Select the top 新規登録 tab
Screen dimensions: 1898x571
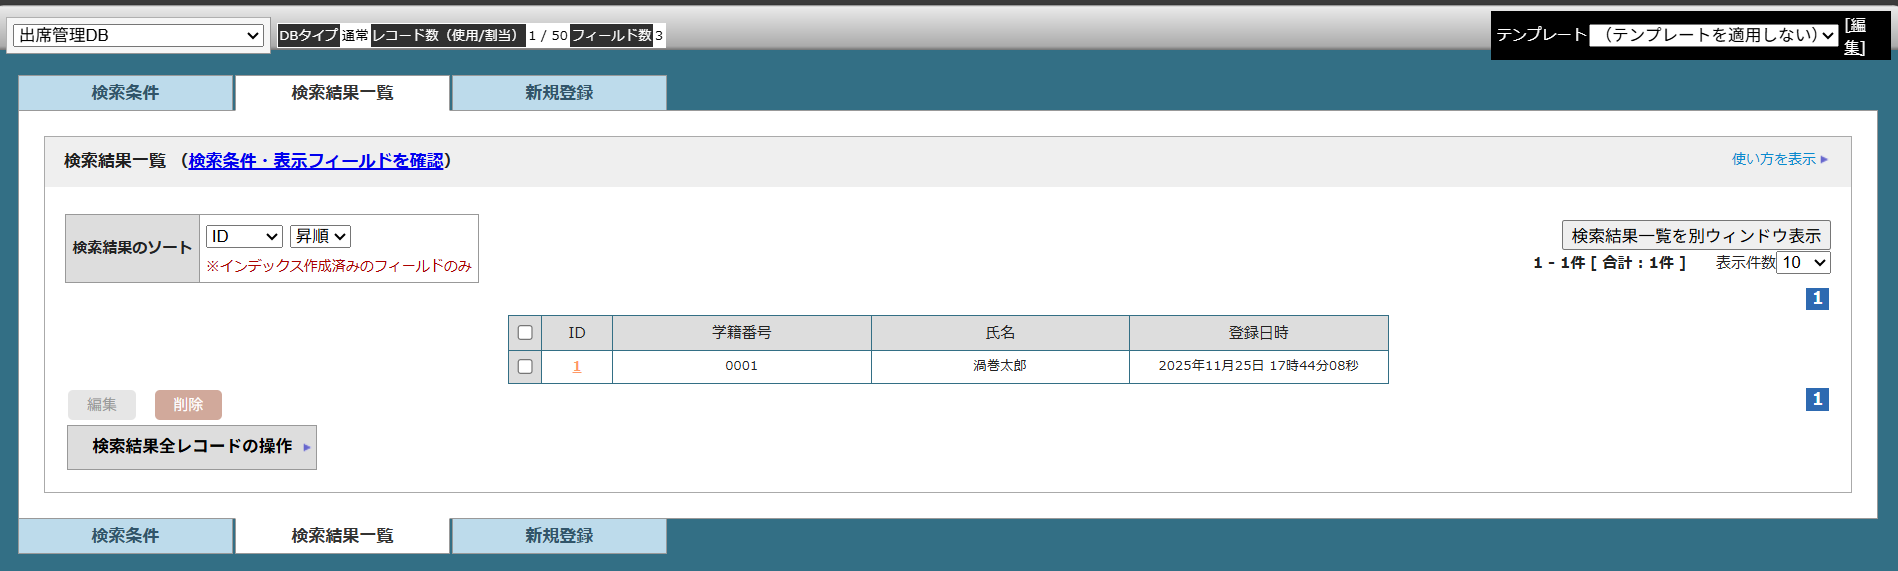tap(559, 93)
